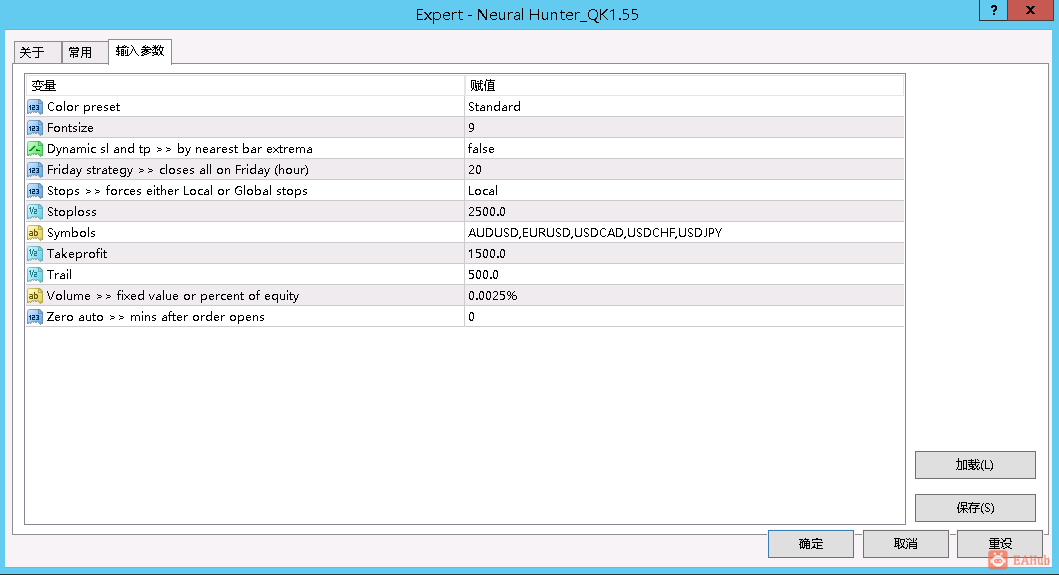
Task: Click the Fontsize integer type icon
Action: coord(34,128)
